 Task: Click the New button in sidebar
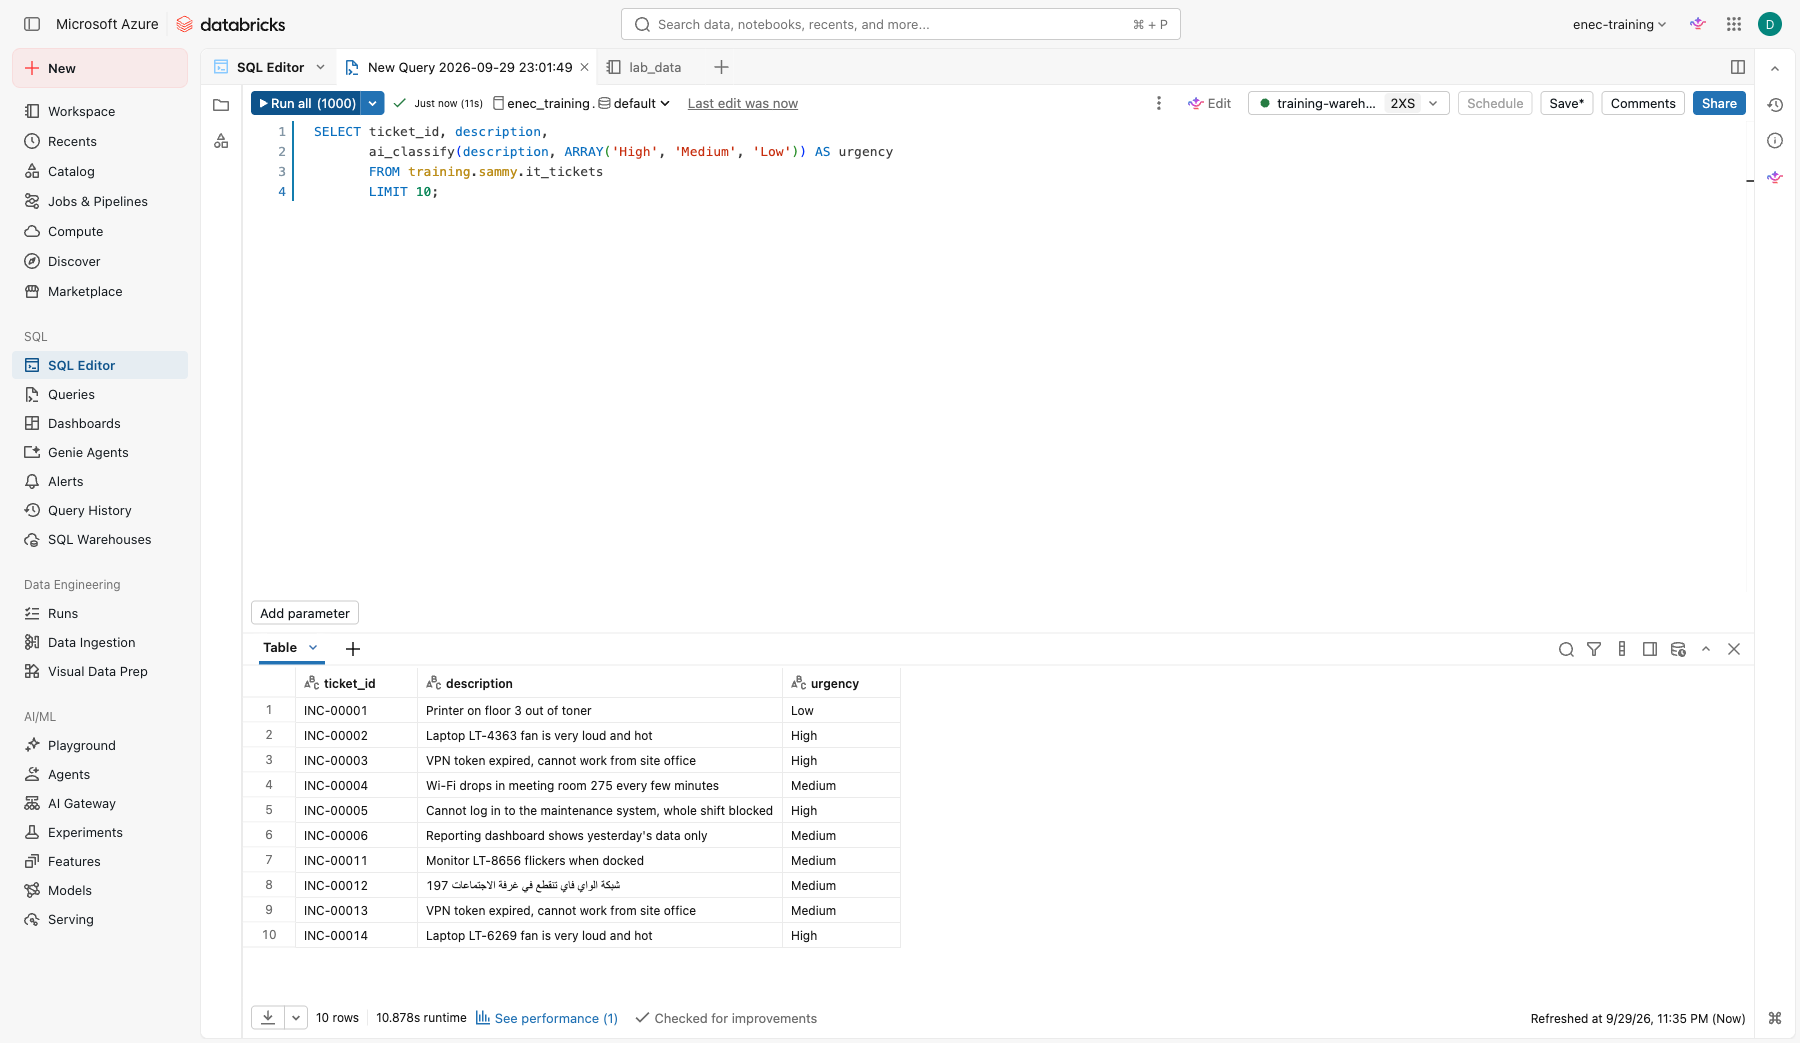100,68
